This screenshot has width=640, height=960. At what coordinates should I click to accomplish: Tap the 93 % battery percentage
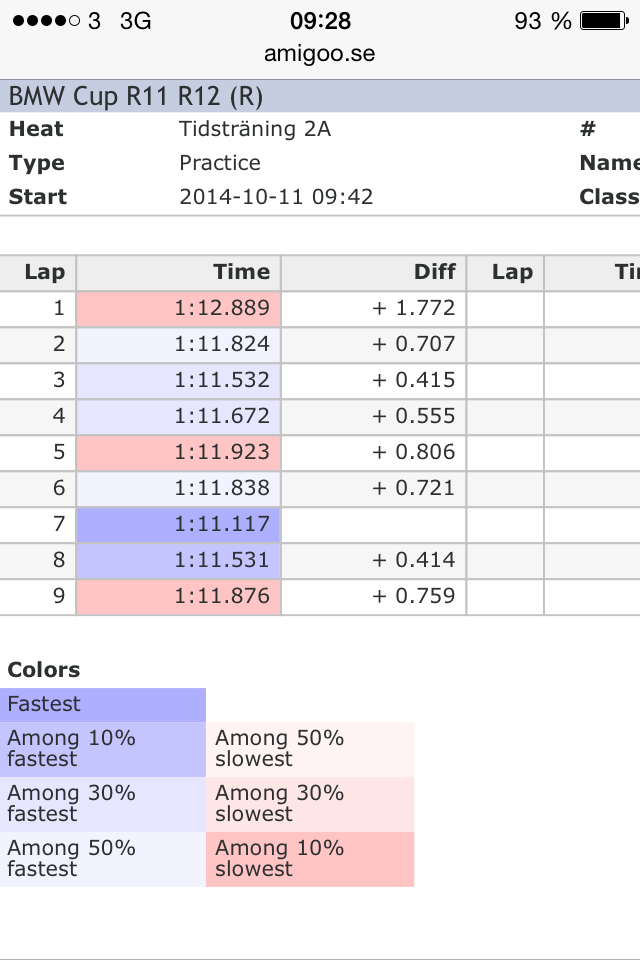coord(543,21)
